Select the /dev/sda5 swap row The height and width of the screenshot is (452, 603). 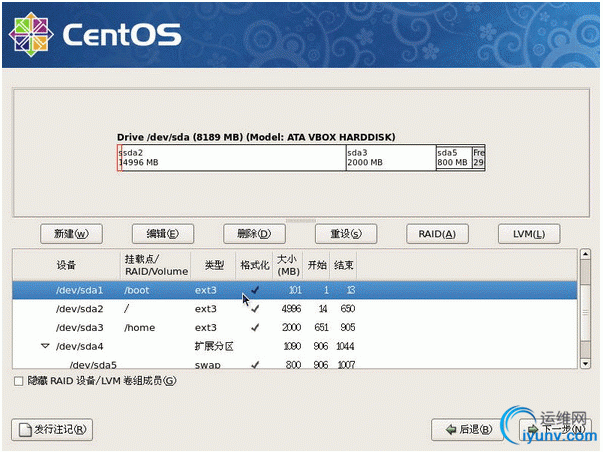point(295,364)
